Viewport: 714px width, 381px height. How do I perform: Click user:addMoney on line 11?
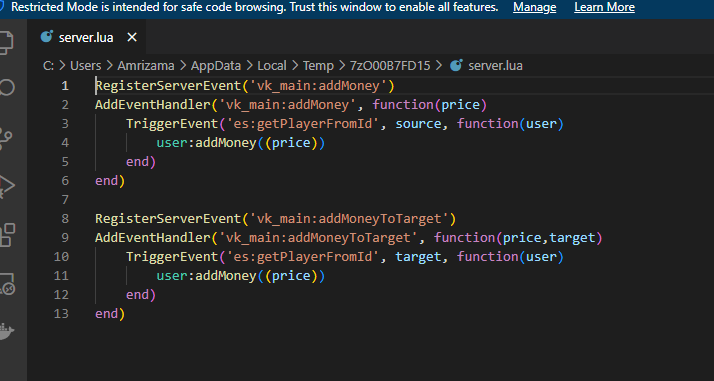[206, 276]
